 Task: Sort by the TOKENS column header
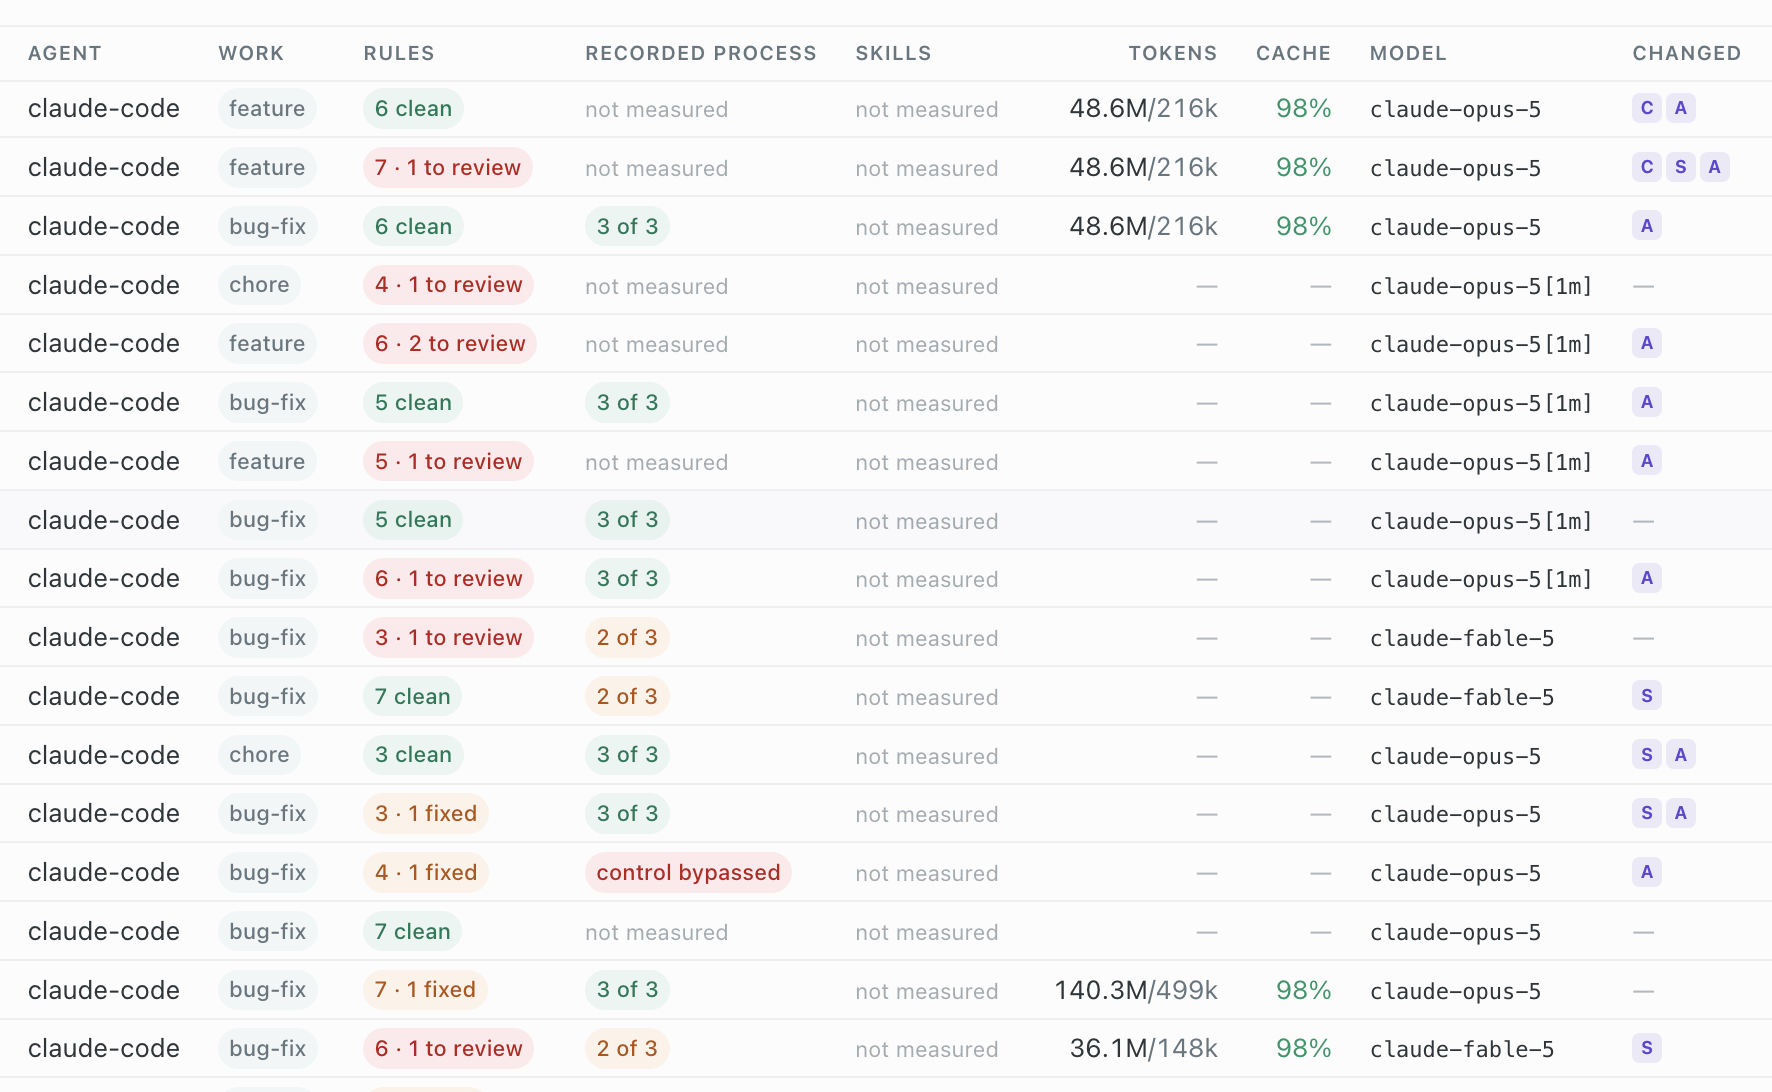pyautogui.click(x=1173, y=53)
